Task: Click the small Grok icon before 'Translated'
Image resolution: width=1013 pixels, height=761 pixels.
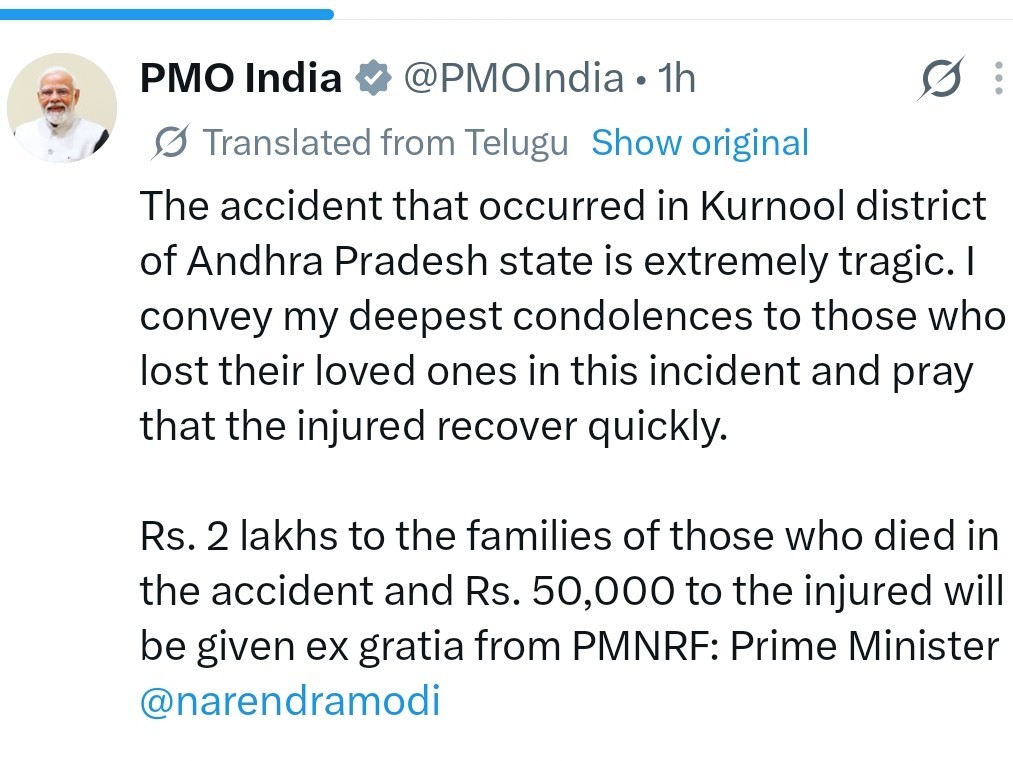Action: [x=169, y=143]
